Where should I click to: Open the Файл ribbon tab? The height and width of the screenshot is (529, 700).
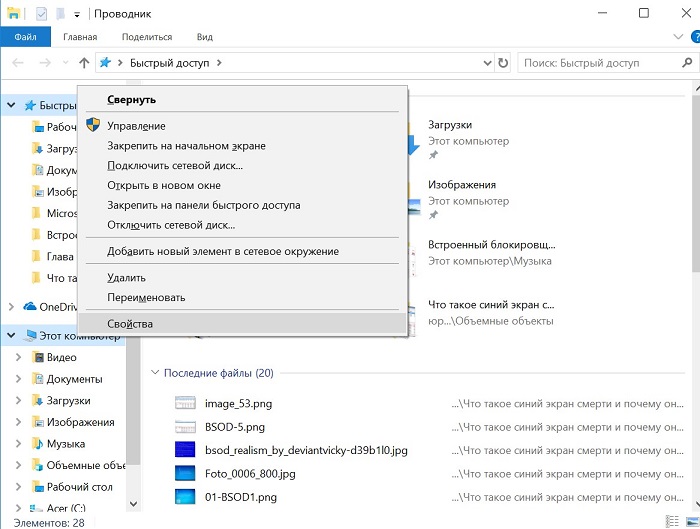click(25, 37)
